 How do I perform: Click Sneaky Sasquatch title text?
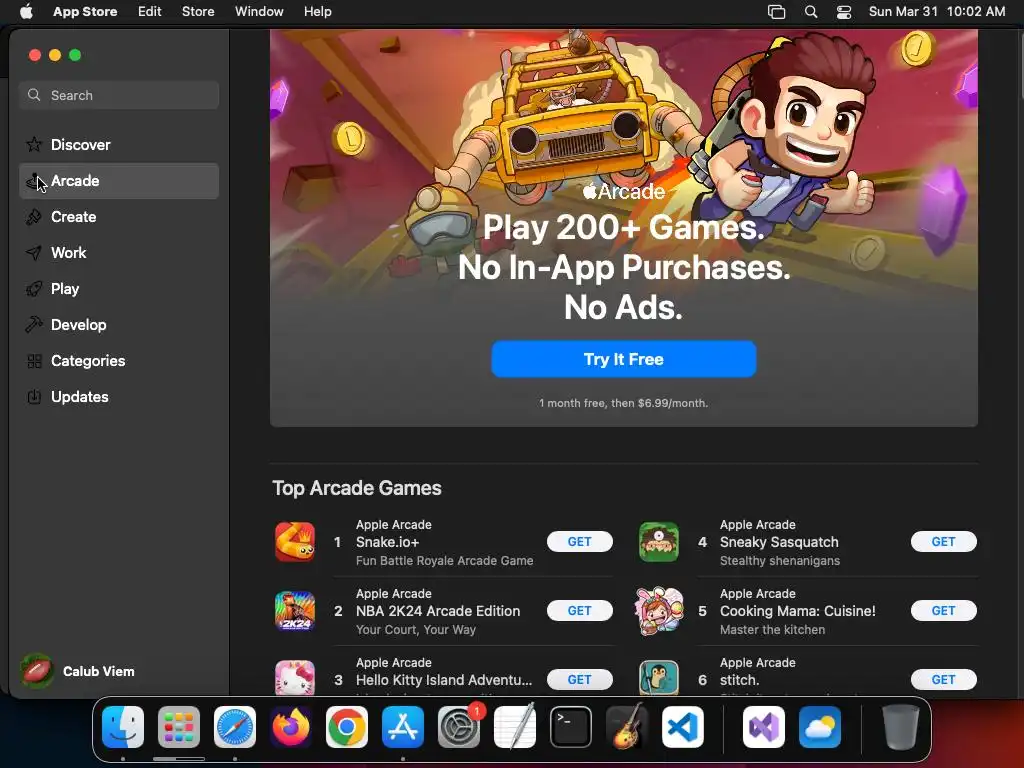coord(779,542)
